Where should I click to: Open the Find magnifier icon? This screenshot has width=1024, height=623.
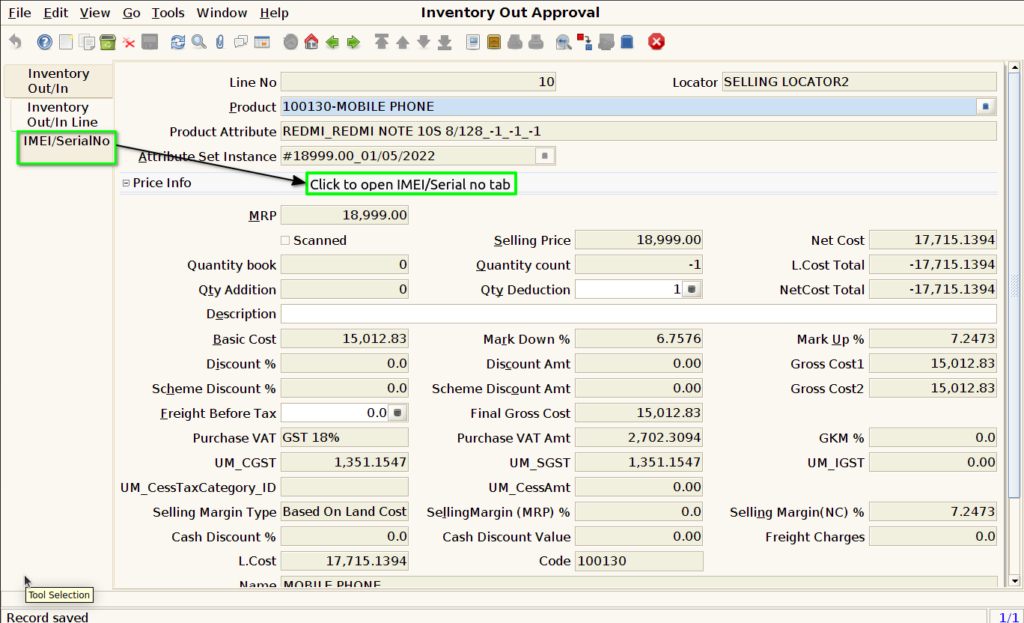(199, 42)
